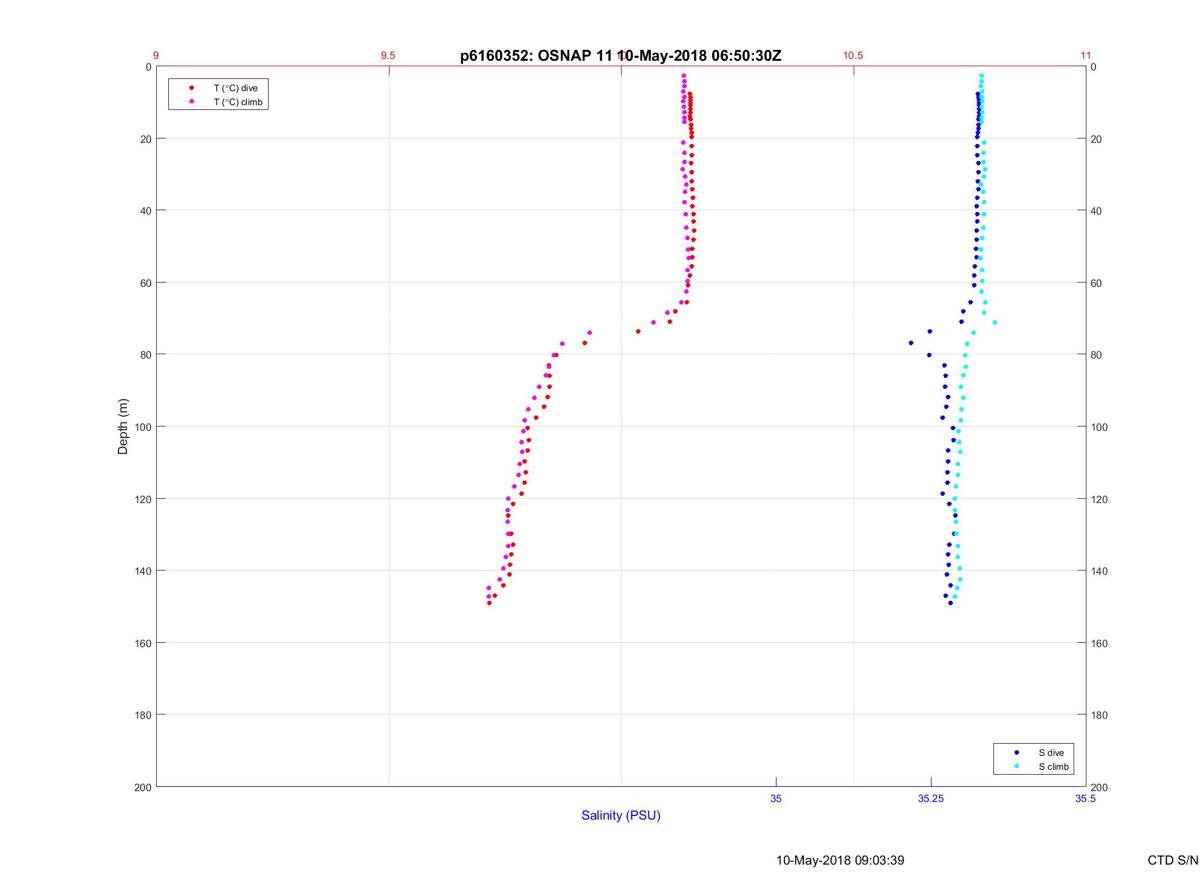
Task: Select the 'S dive' legend entry
Action: pos(1050,752)
